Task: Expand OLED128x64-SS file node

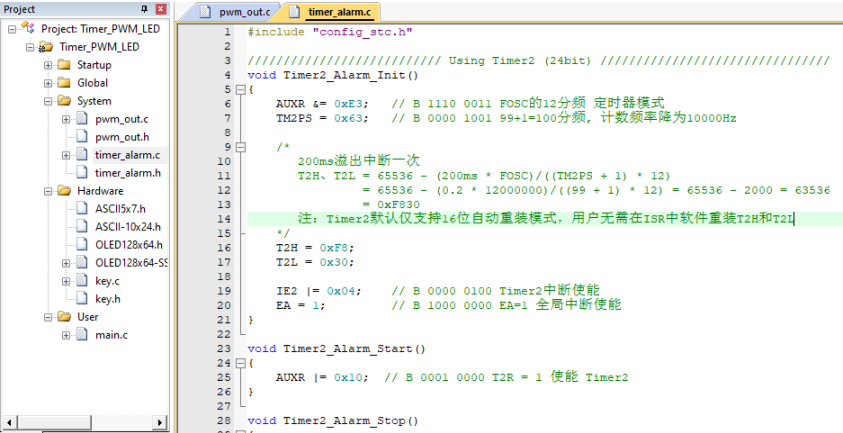Action: tap(66, 263)
